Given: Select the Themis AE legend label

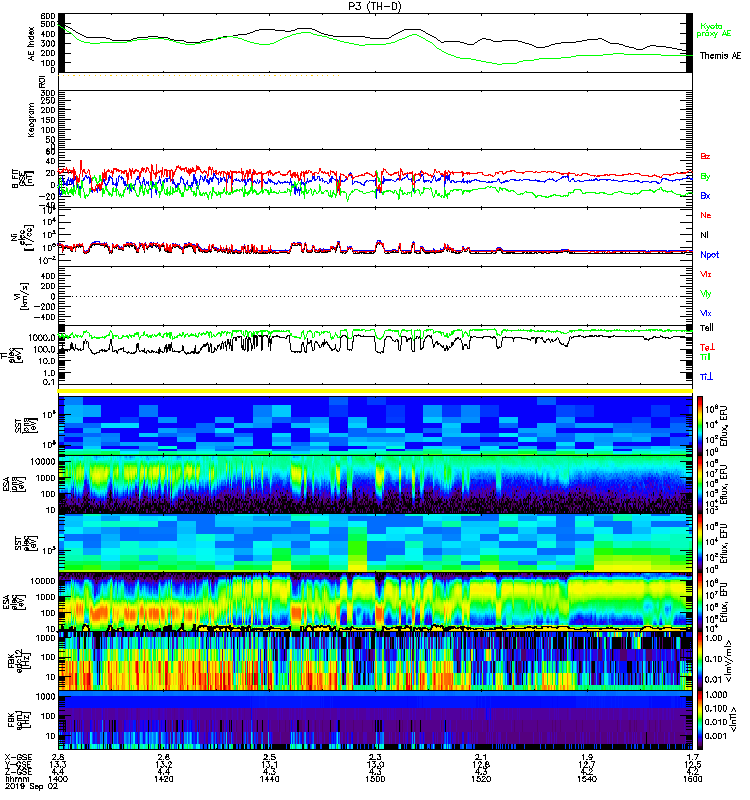Looking at the screenshot, I should tap(720, 56).
